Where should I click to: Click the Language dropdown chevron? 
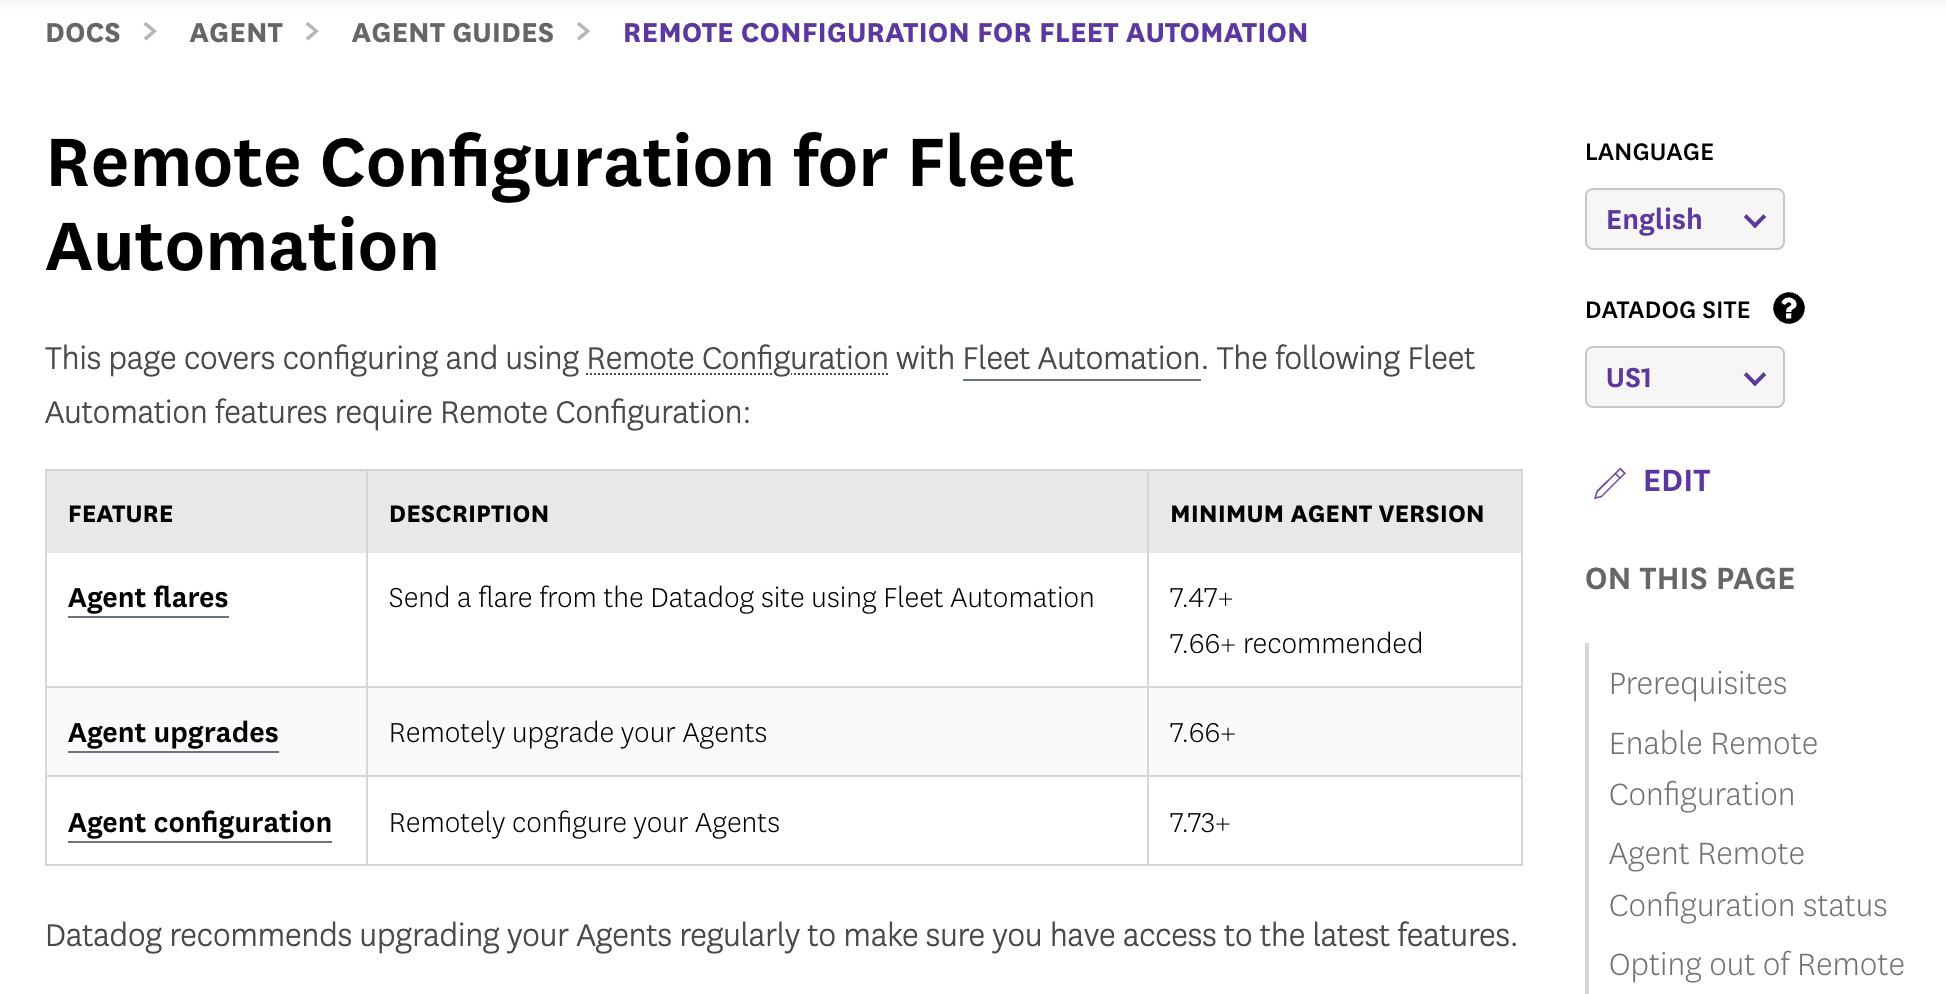(x=1755, y=219)
